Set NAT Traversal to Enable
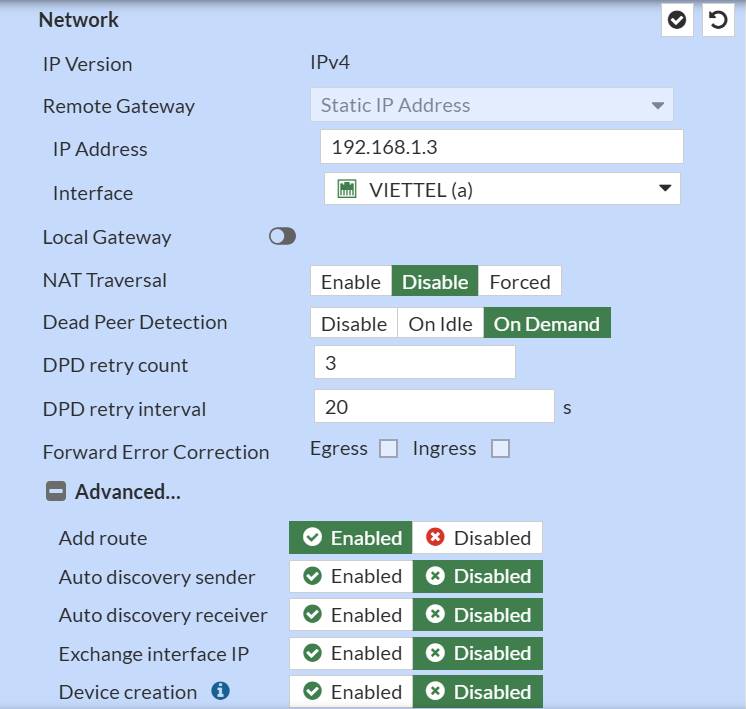The height and width of the screenshot is (709, 746). 350,282
